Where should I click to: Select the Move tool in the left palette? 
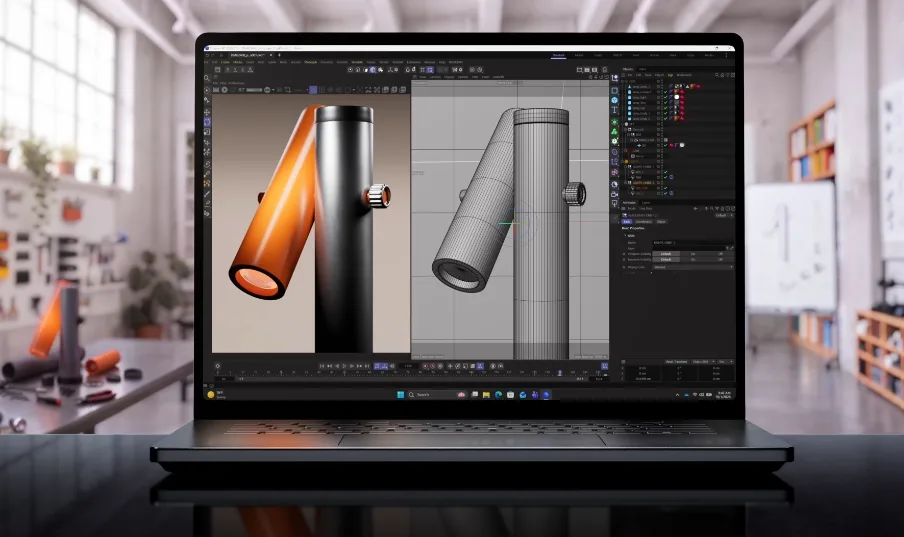point(207,112)
